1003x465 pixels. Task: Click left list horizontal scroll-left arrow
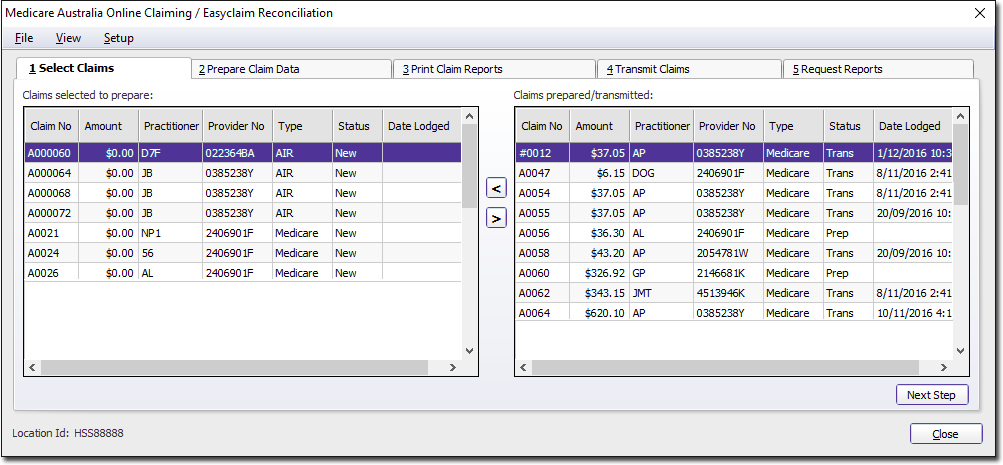pyautogui.click(x=32, y=367)
